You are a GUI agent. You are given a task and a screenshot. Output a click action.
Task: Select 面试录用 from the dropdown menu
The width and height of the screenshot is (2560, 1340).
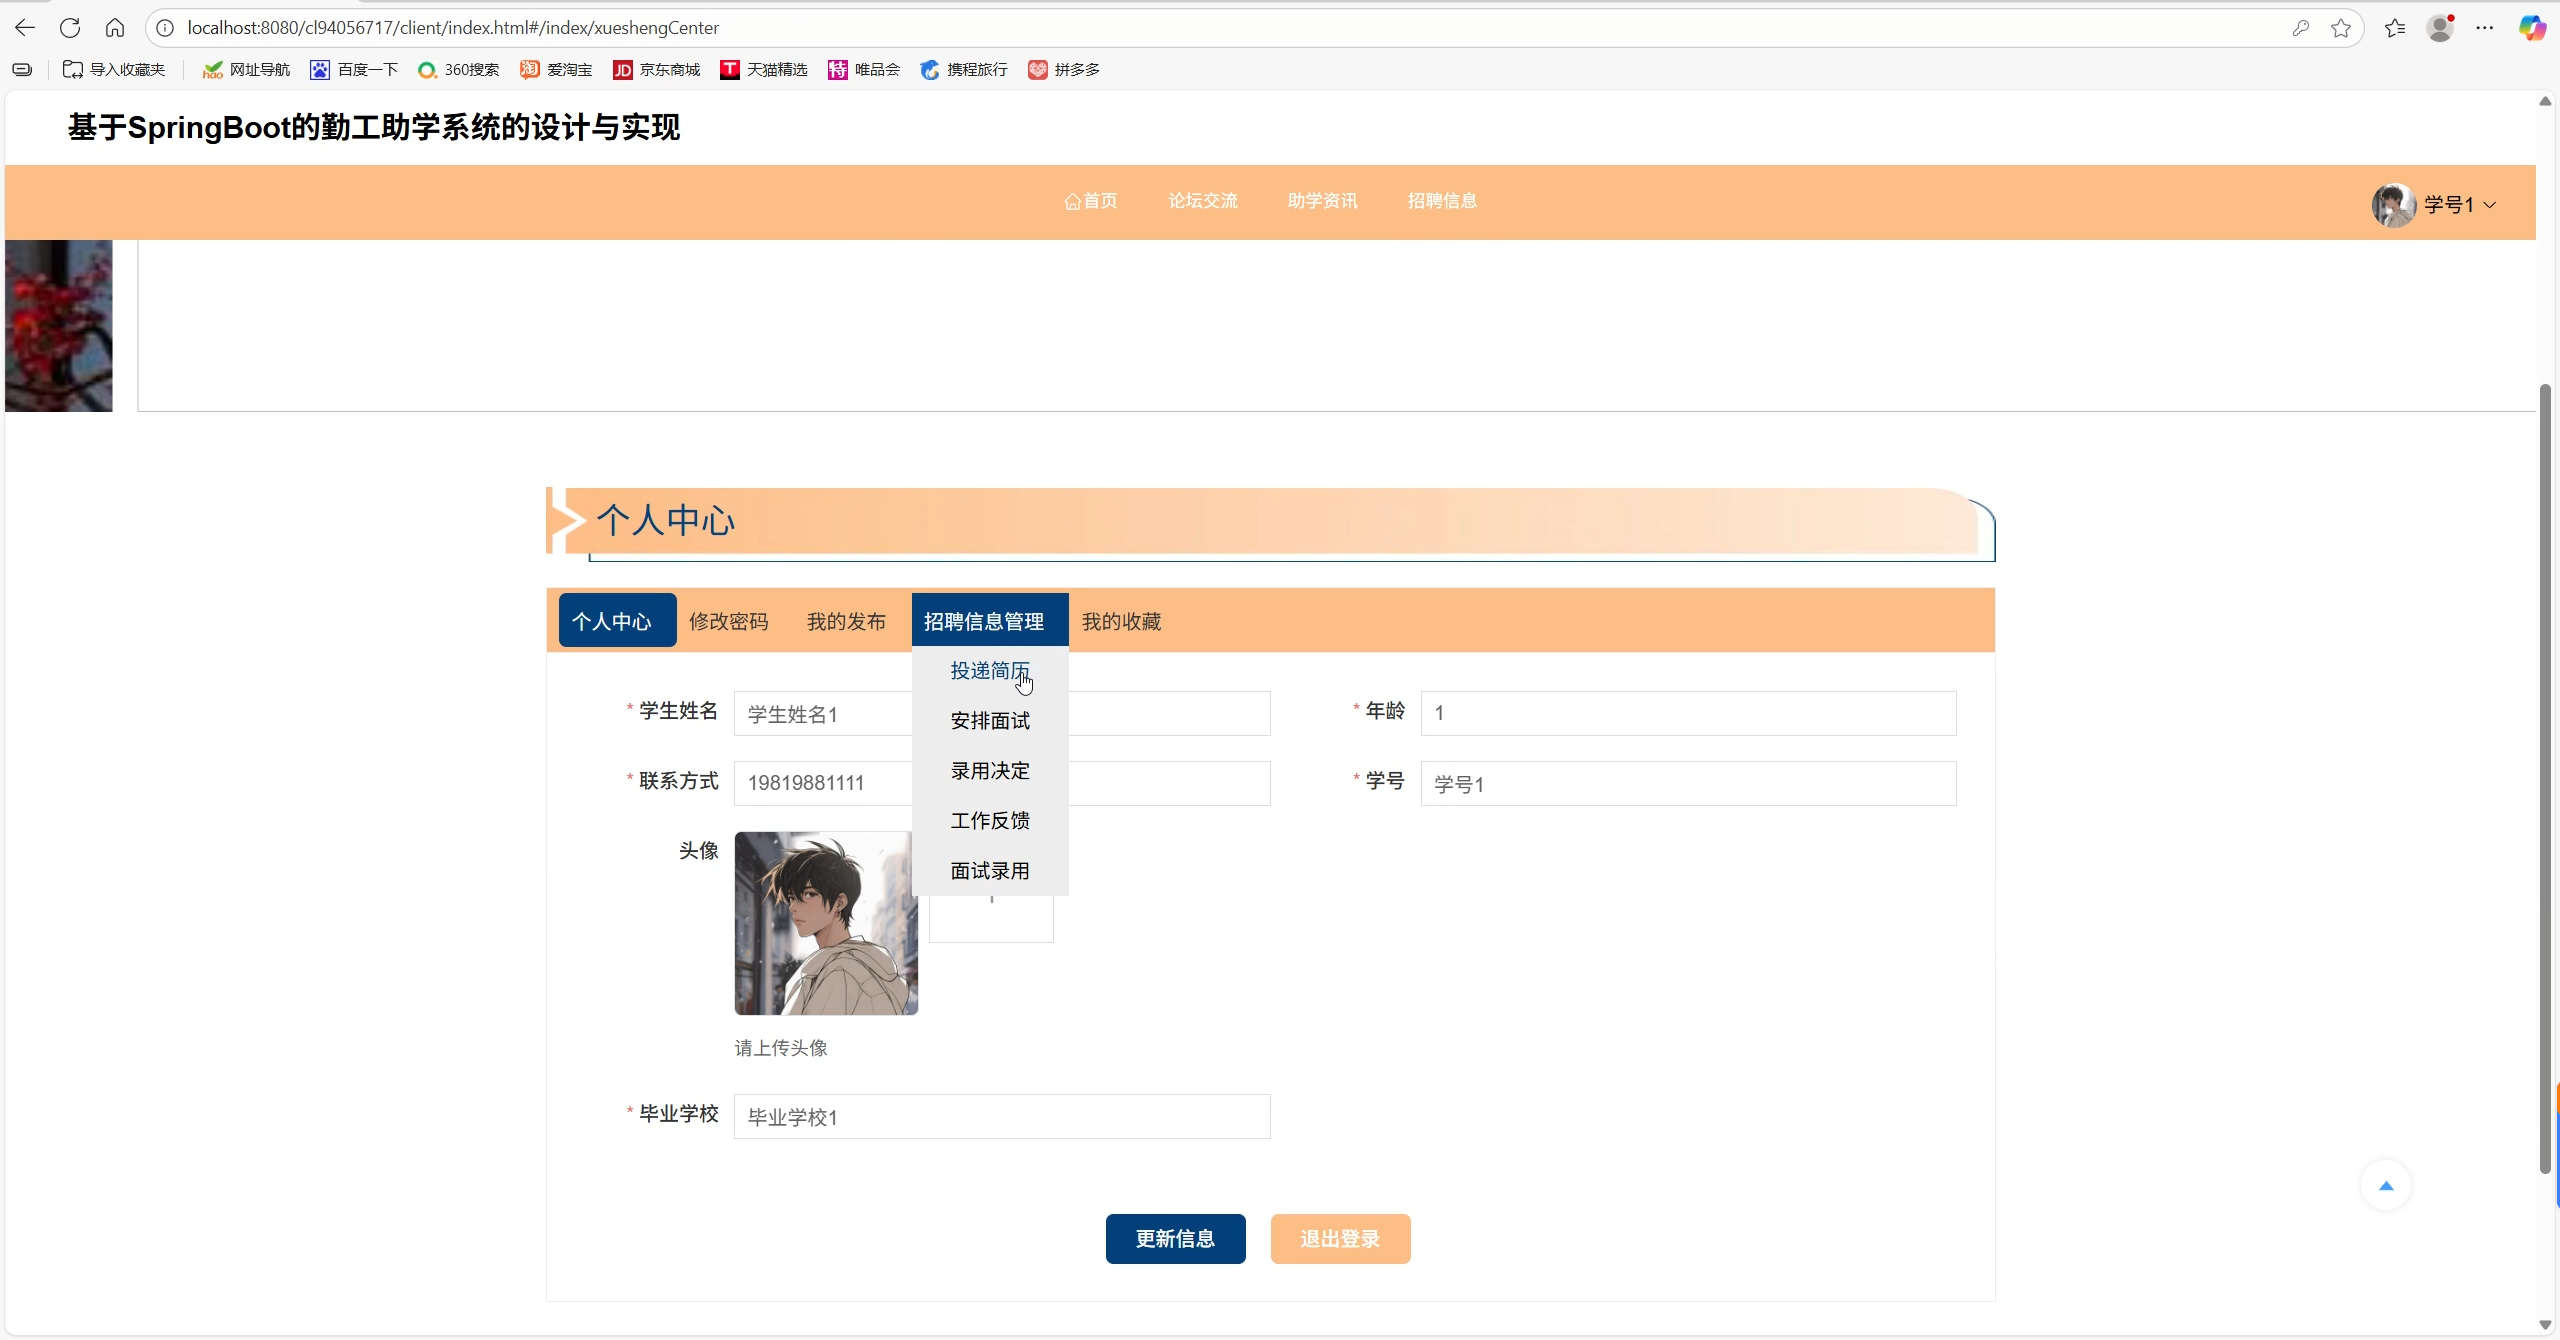[x=989, y=870]
